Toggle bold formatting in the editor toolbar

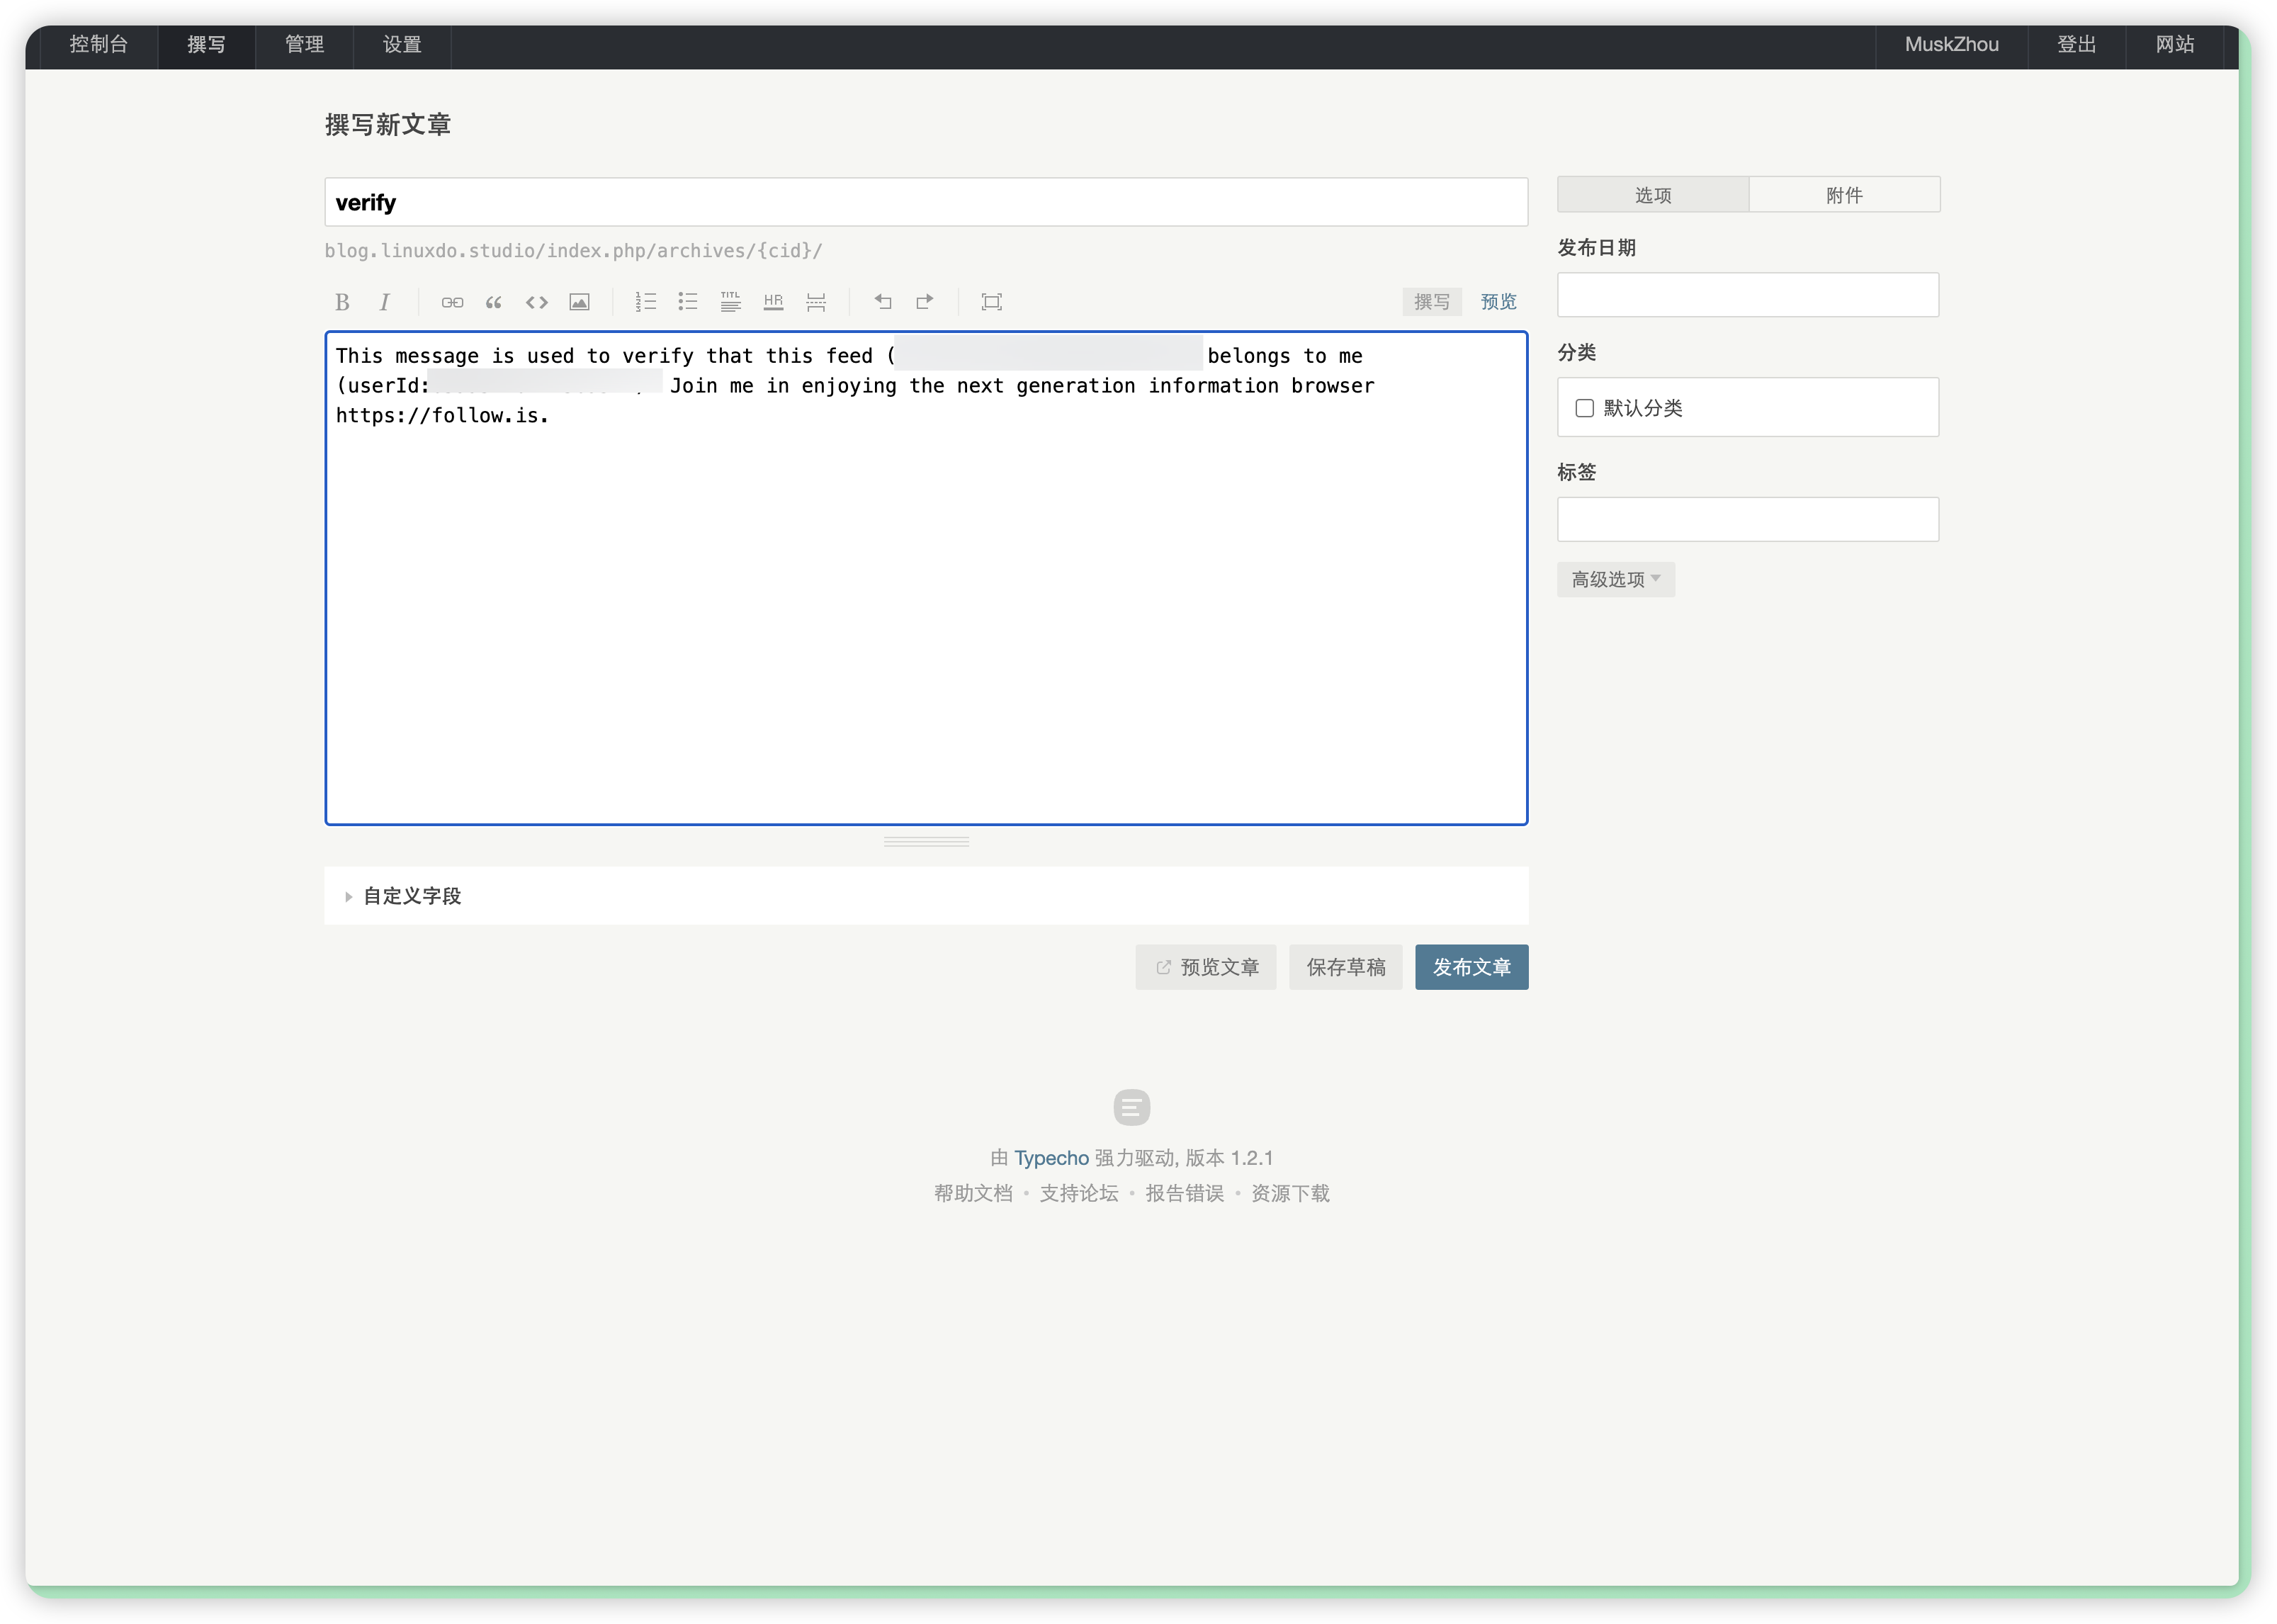[342, 302]
